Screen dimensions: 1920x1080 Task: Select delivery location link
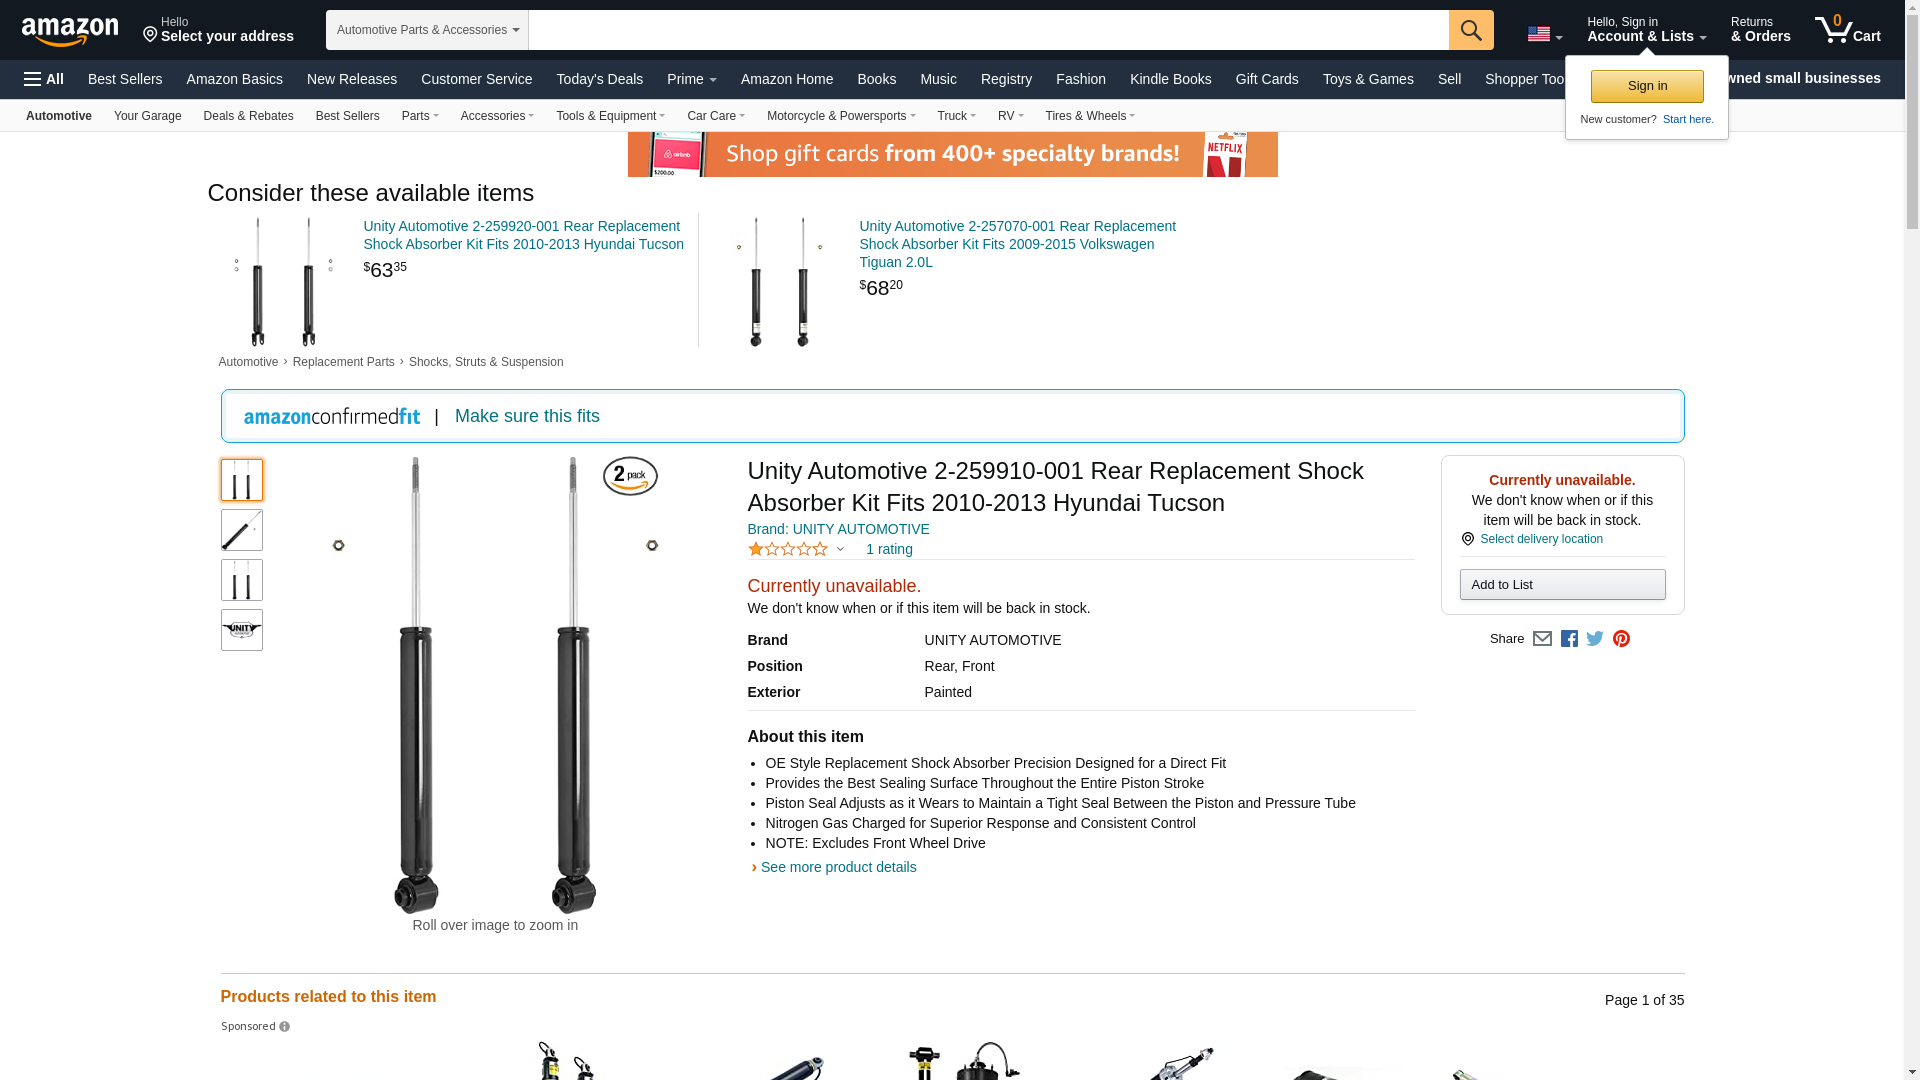coord(1541,539)
